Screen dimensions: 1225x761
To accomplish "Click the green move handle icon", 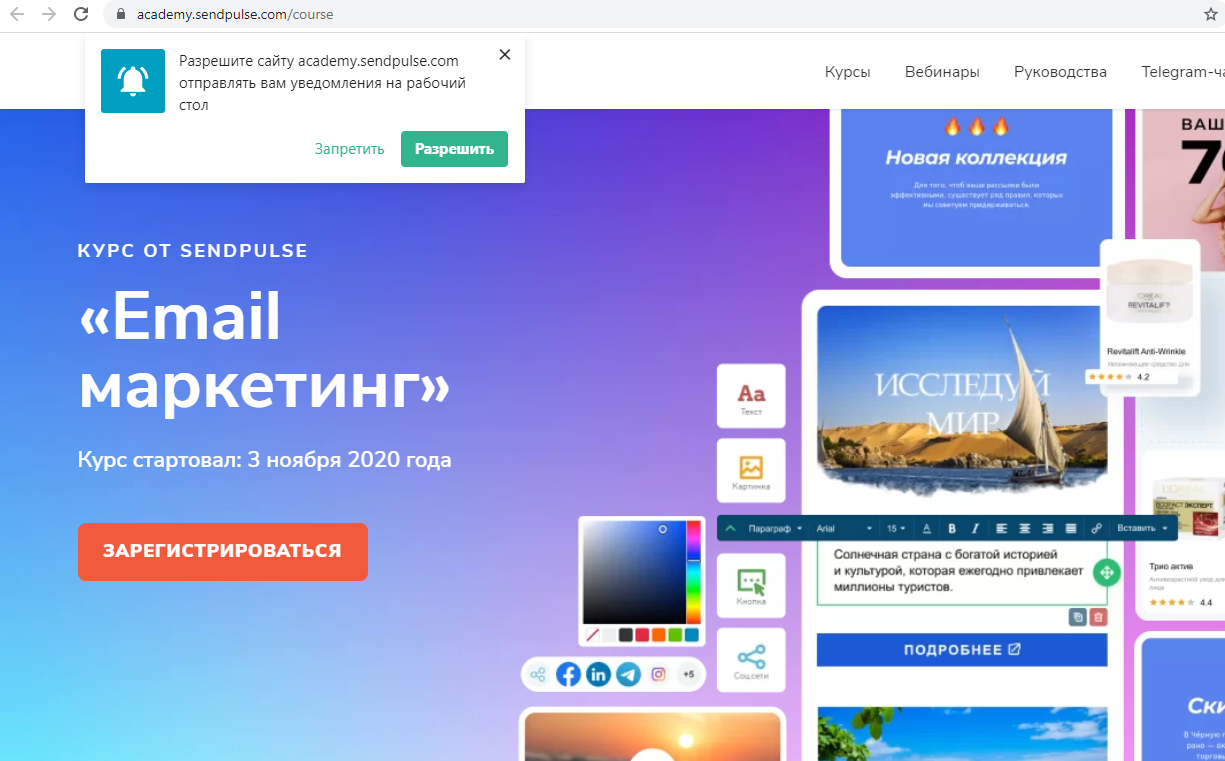I will pyautogui.click(x=1106, y=573).
